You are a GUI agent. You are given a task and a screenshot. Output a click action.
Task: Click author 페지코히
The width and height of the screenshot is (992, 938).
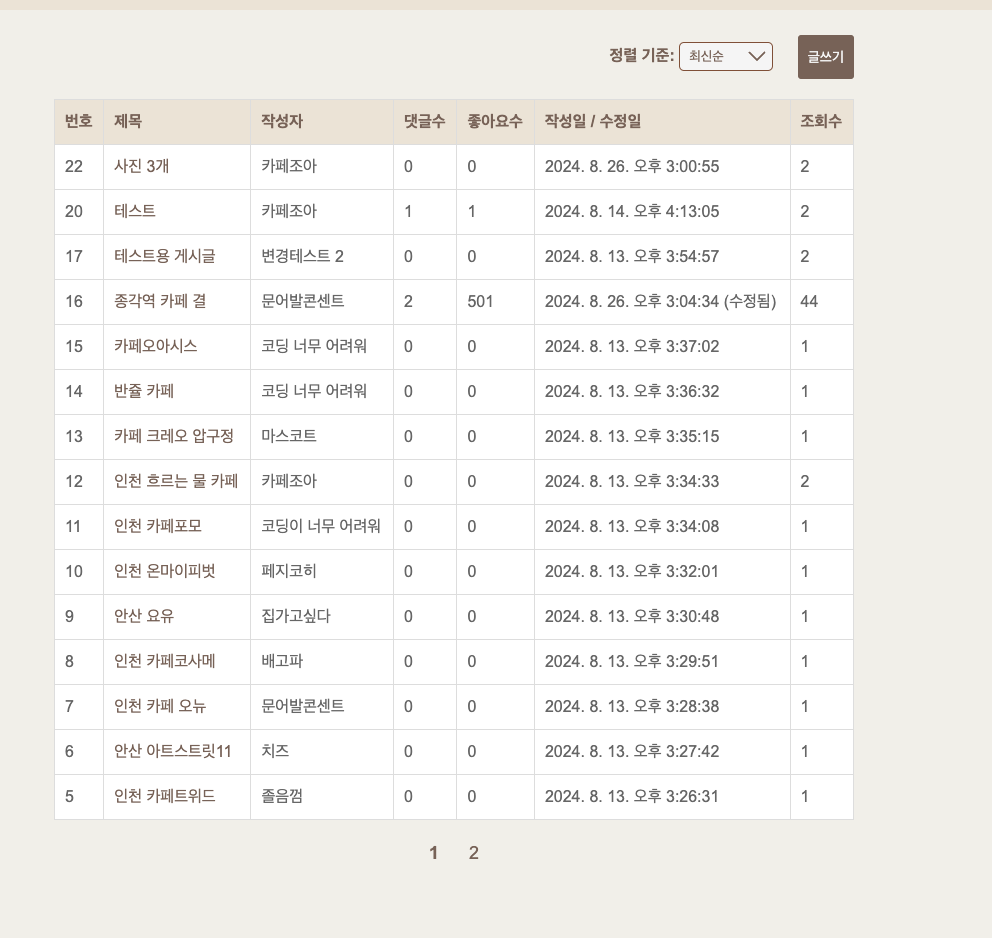tap(288, 571)
